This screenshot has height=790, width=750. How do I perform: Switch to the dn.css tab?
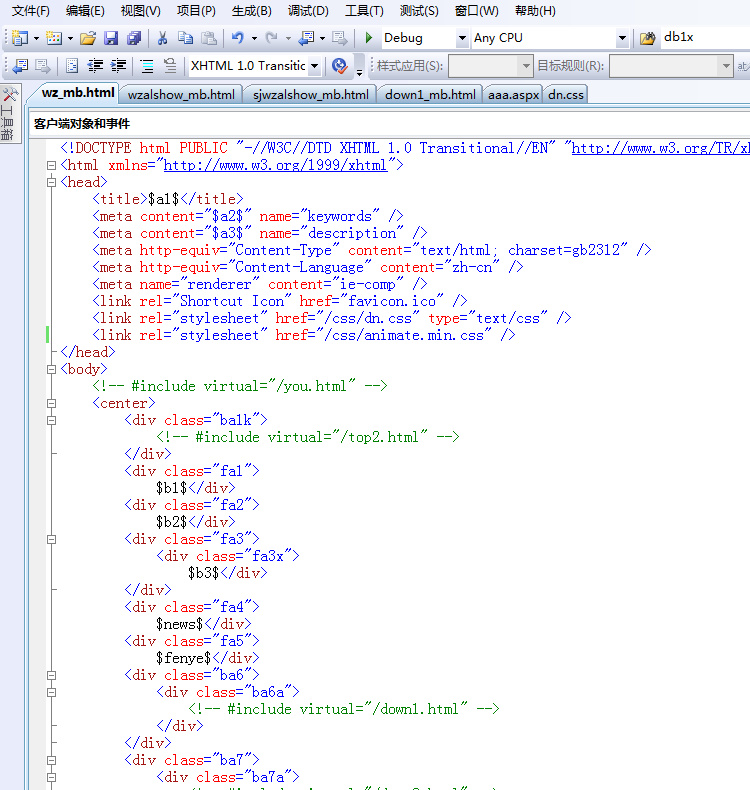(x=566, y=95)
